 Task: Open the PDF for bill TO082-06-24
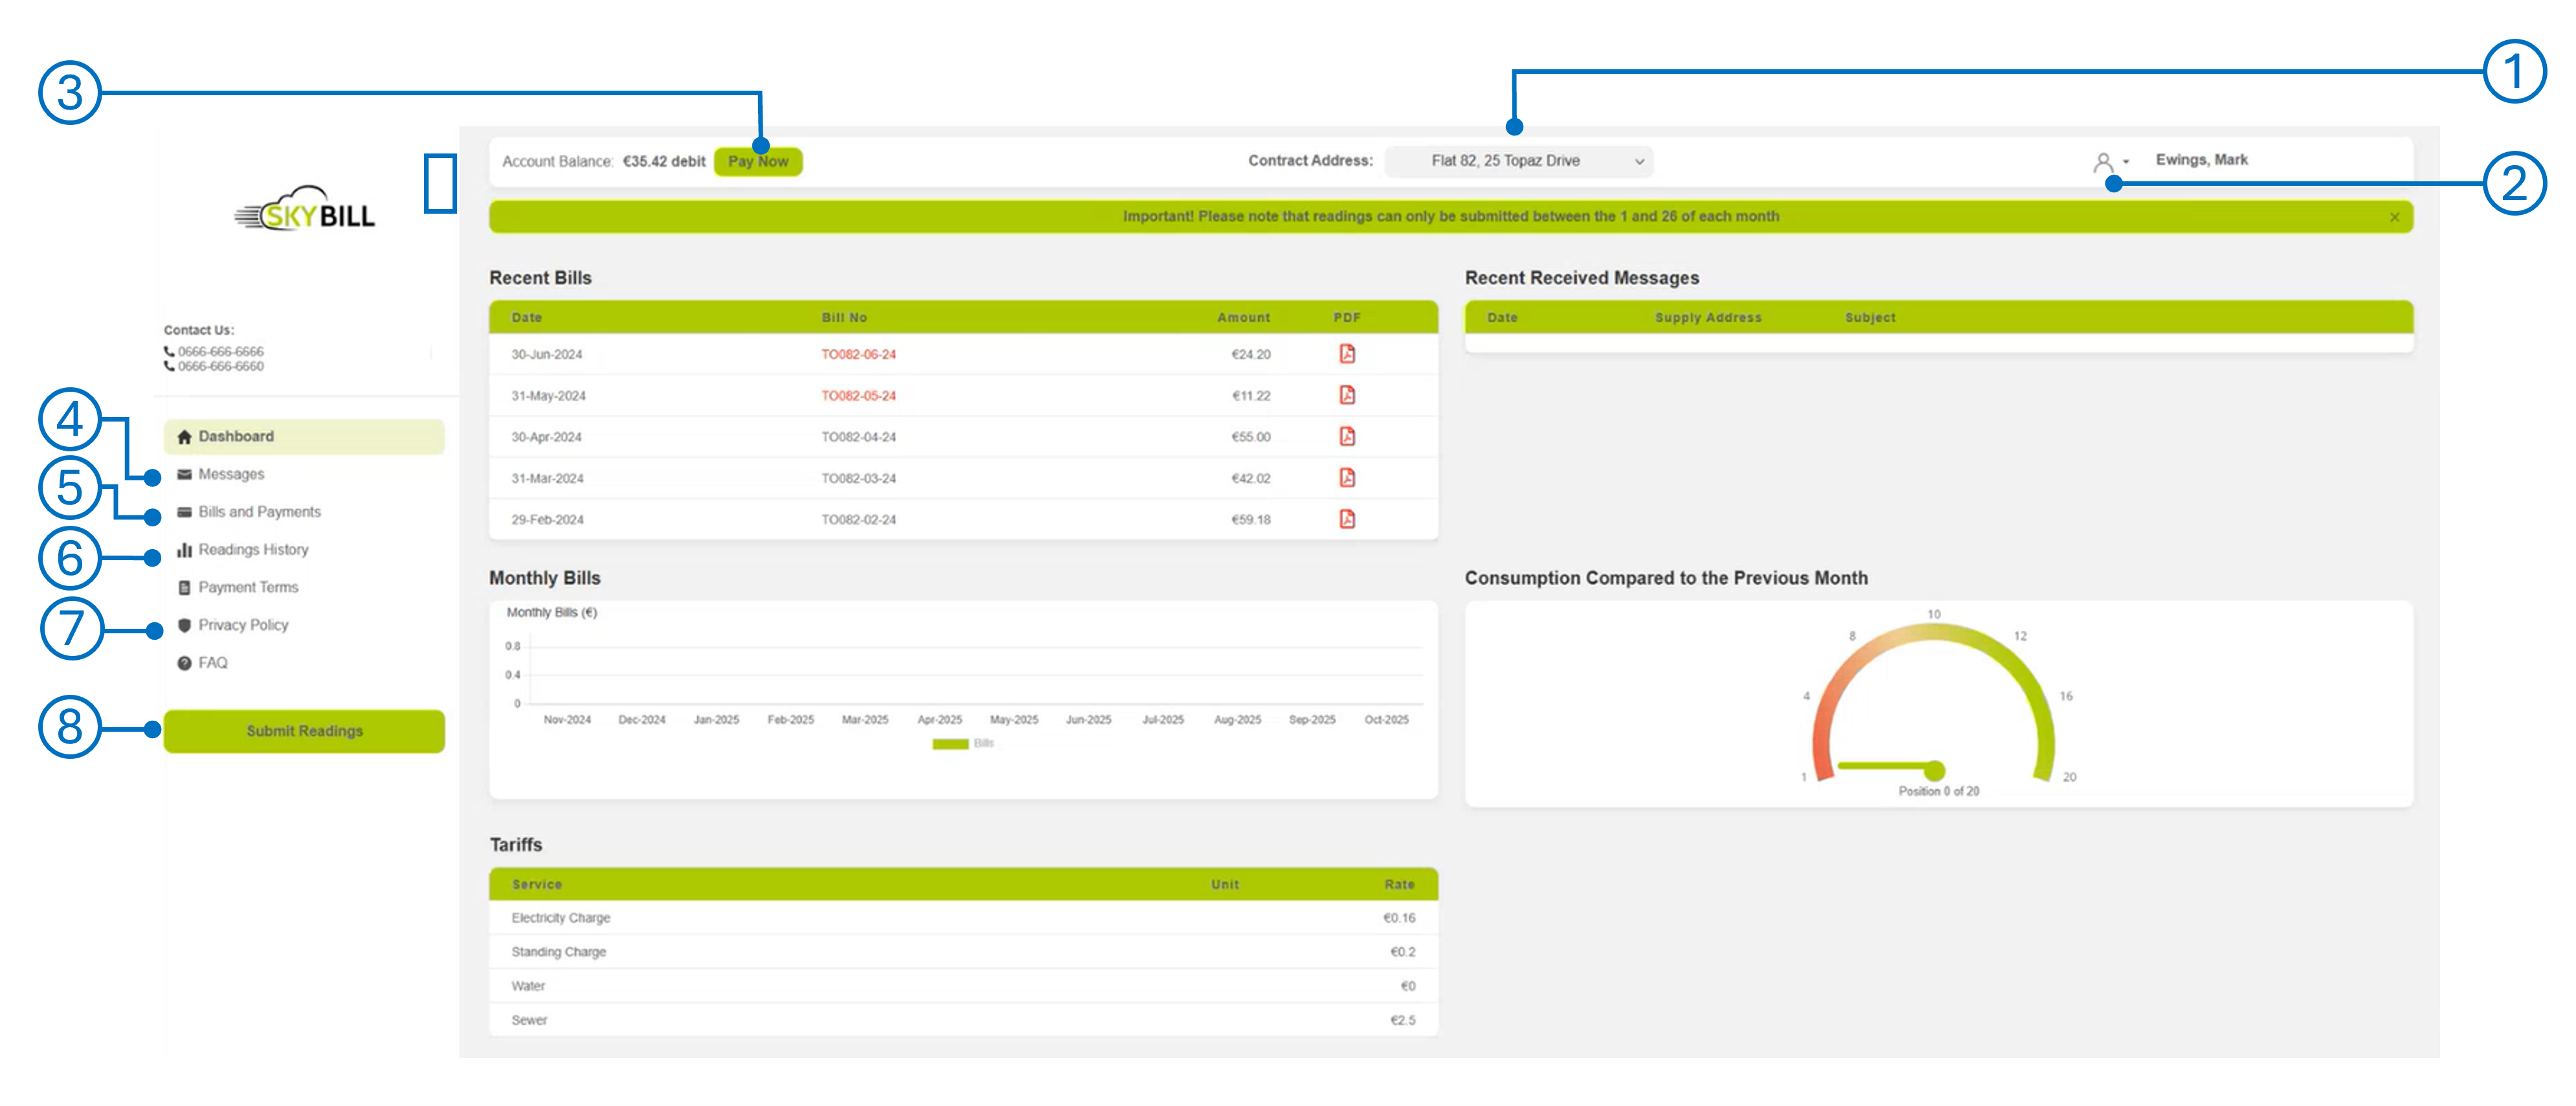[1347, 353]
